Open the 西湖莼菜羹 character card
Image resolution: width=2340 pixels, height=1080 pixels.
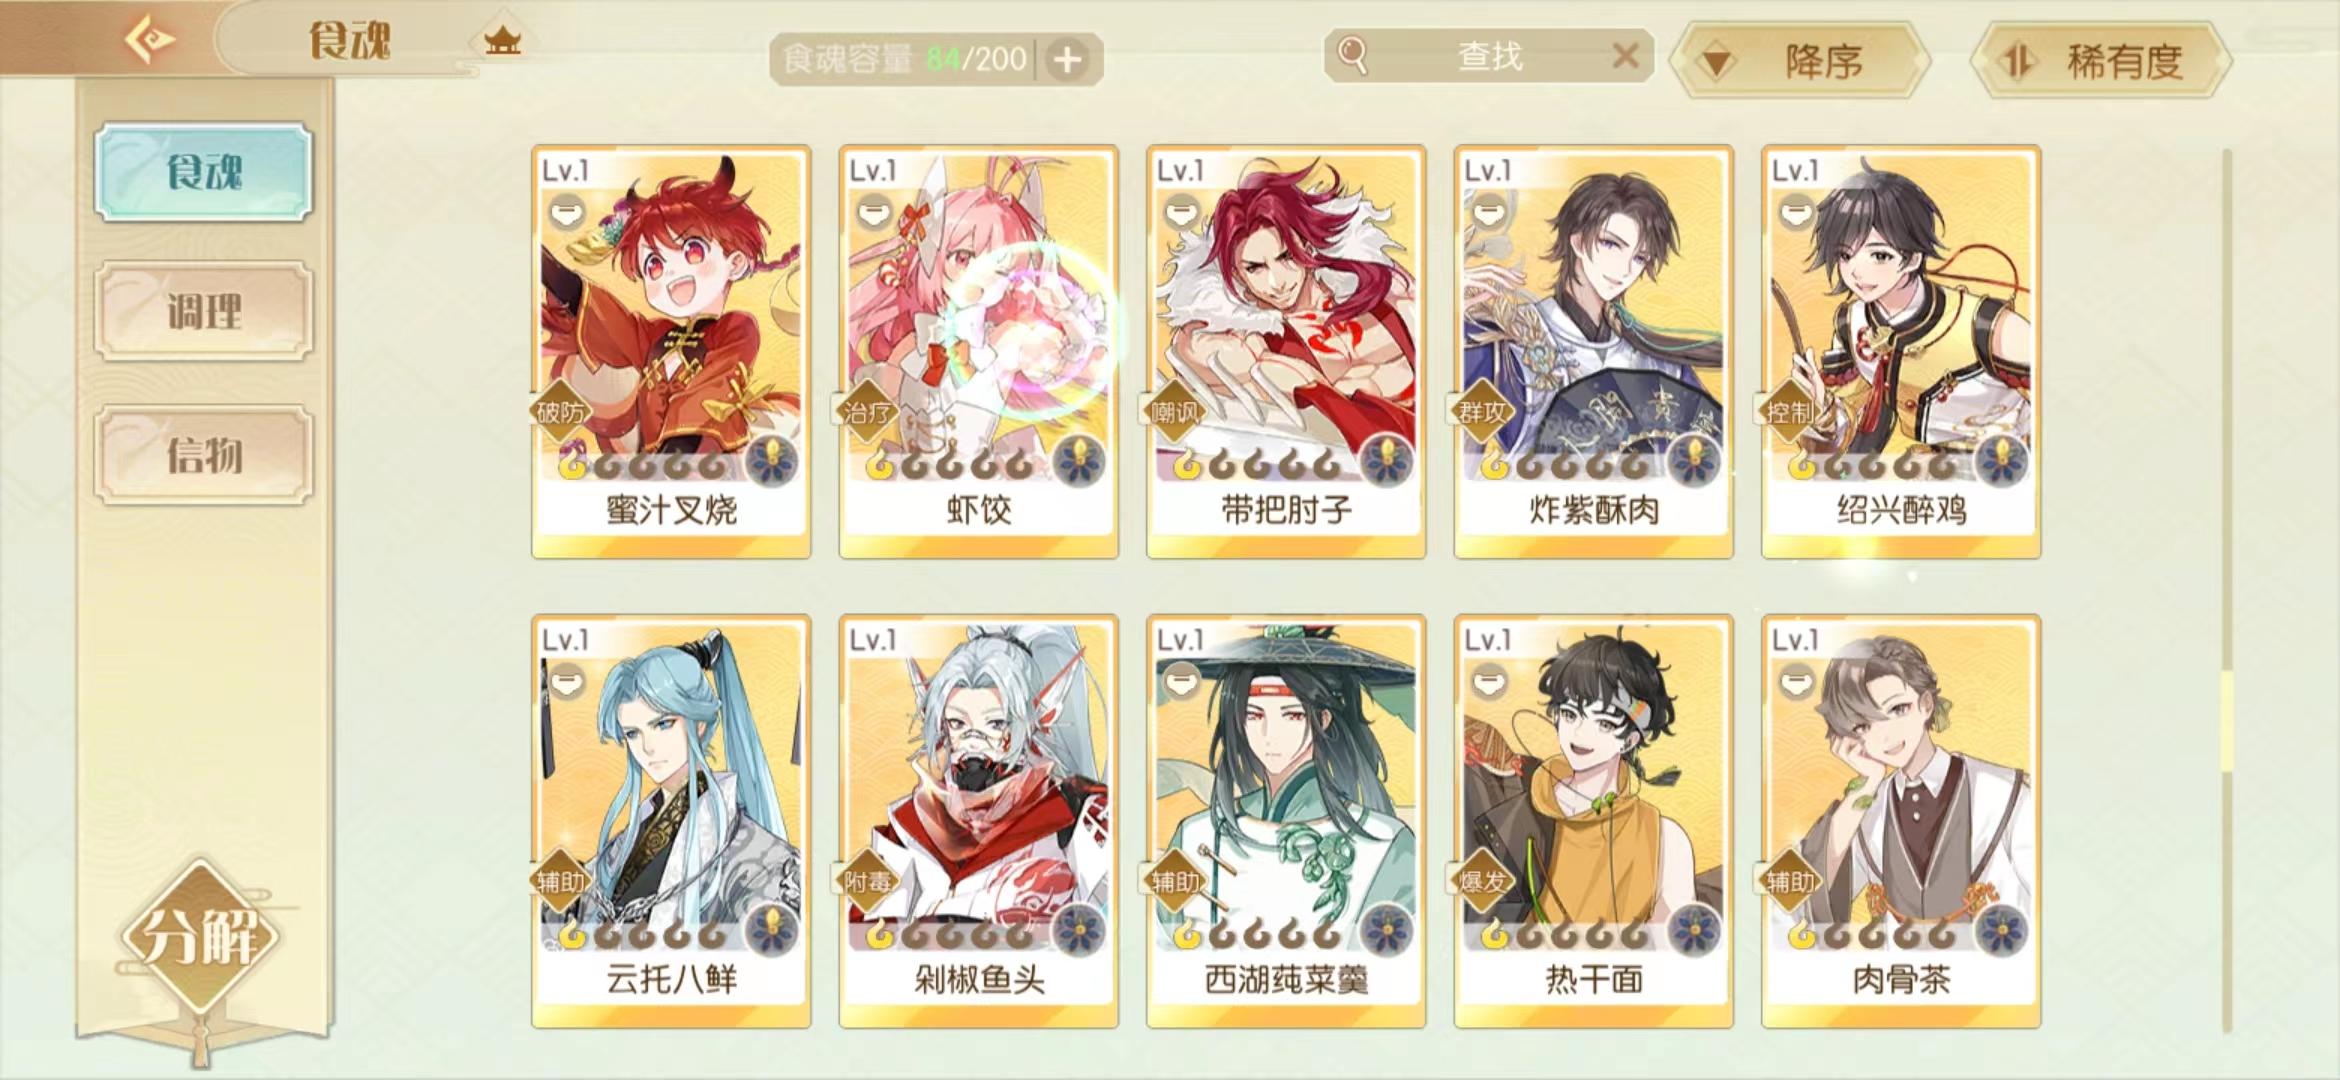tap(1286, 821)
